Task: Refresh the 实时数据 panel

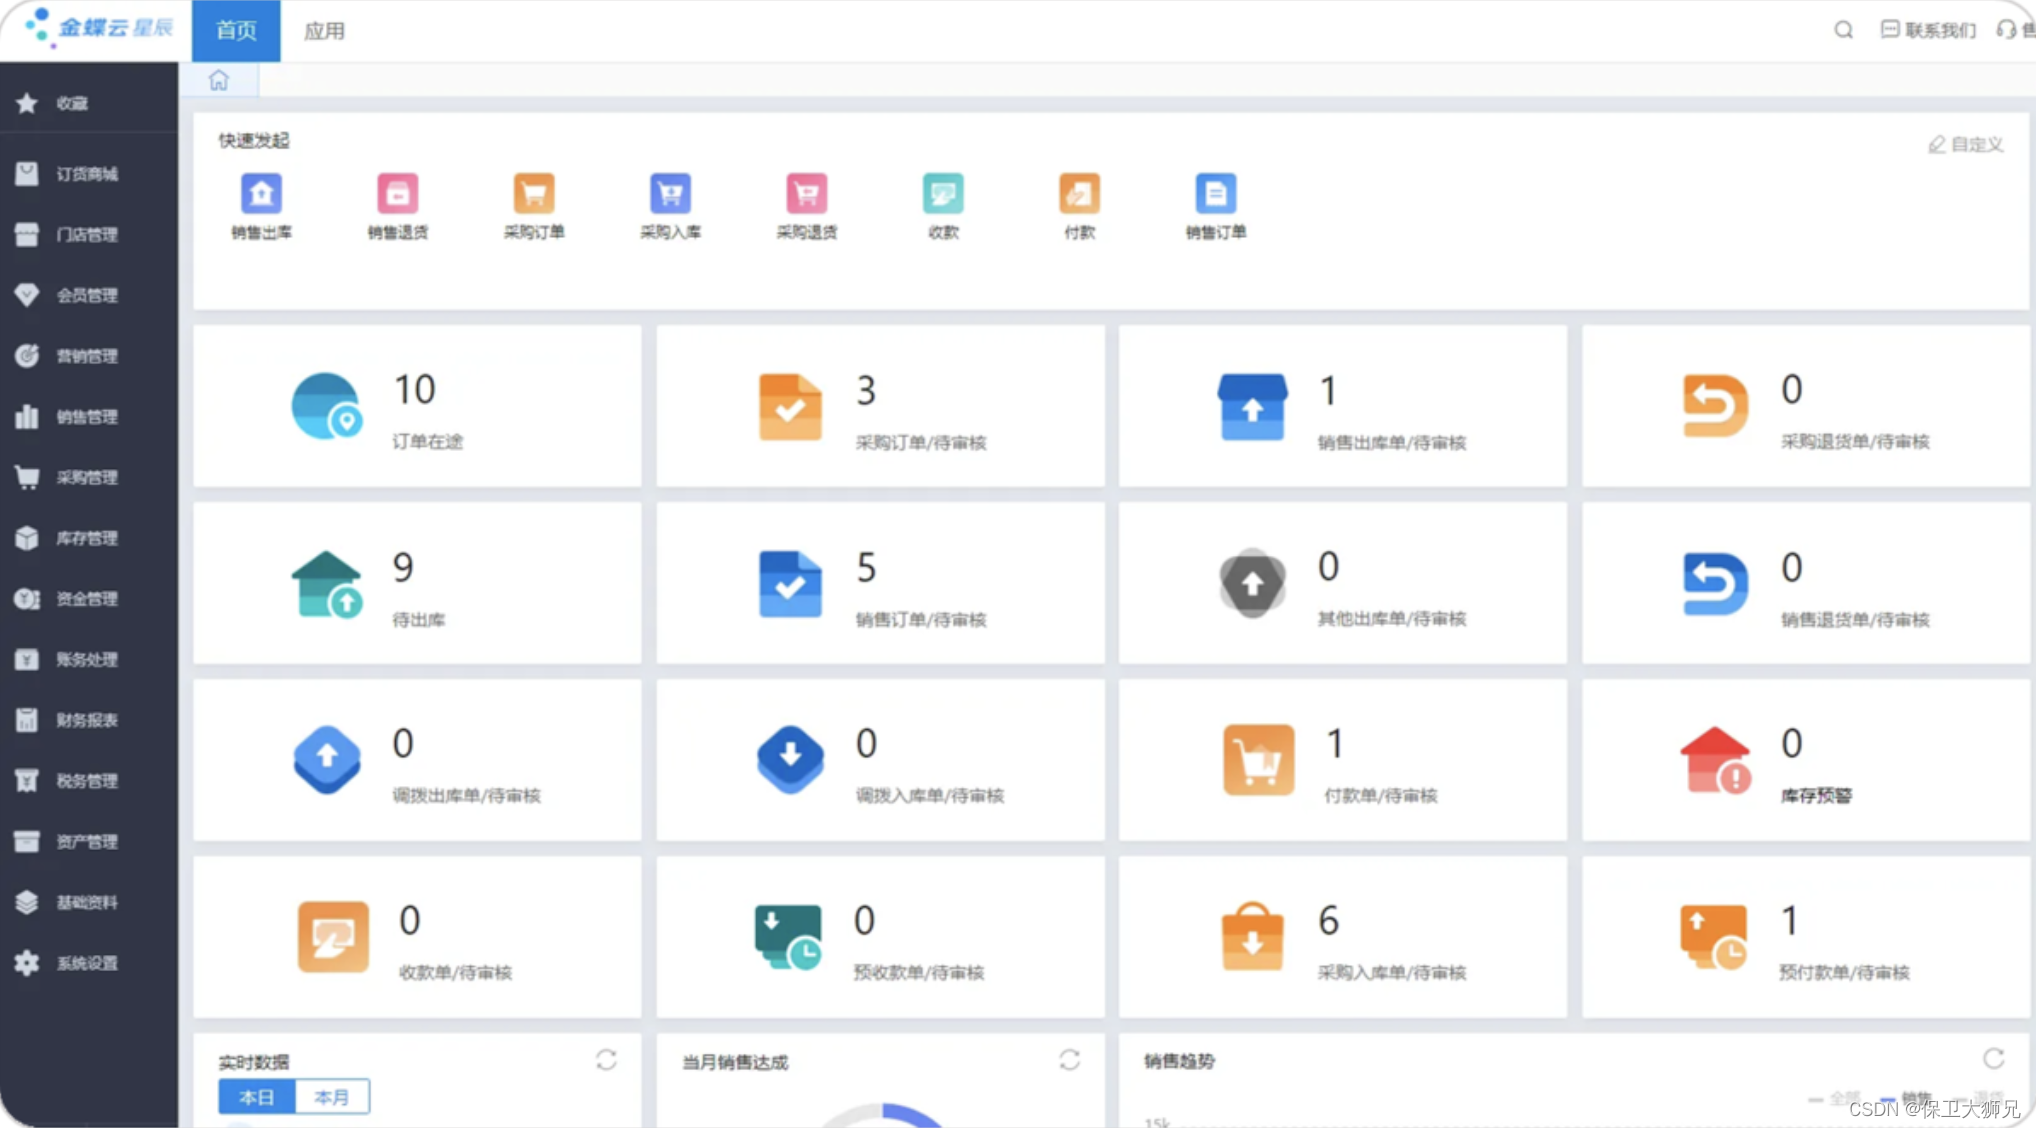Action: tap(606, 1060)
